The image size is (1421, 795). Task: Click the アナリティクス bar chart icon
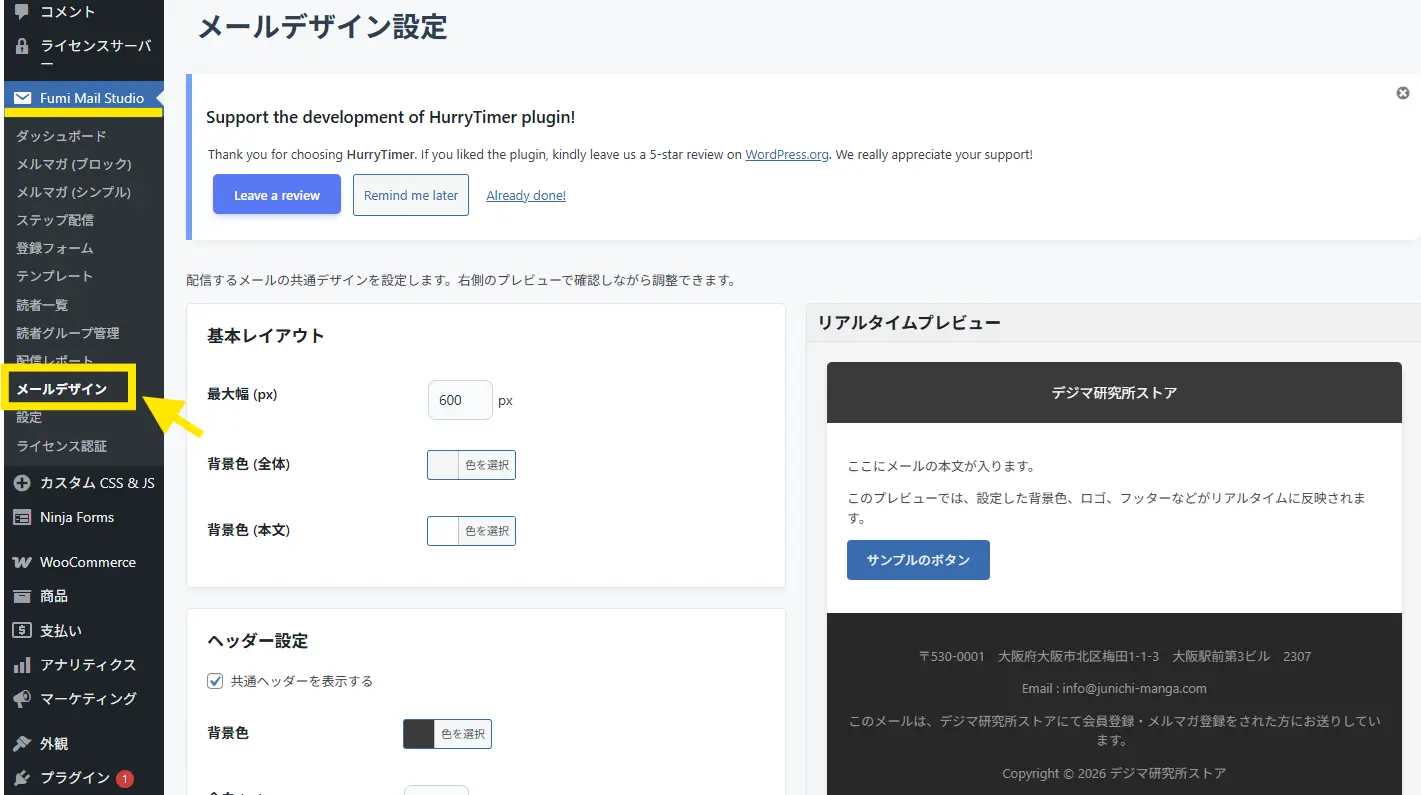click(21, 665)
